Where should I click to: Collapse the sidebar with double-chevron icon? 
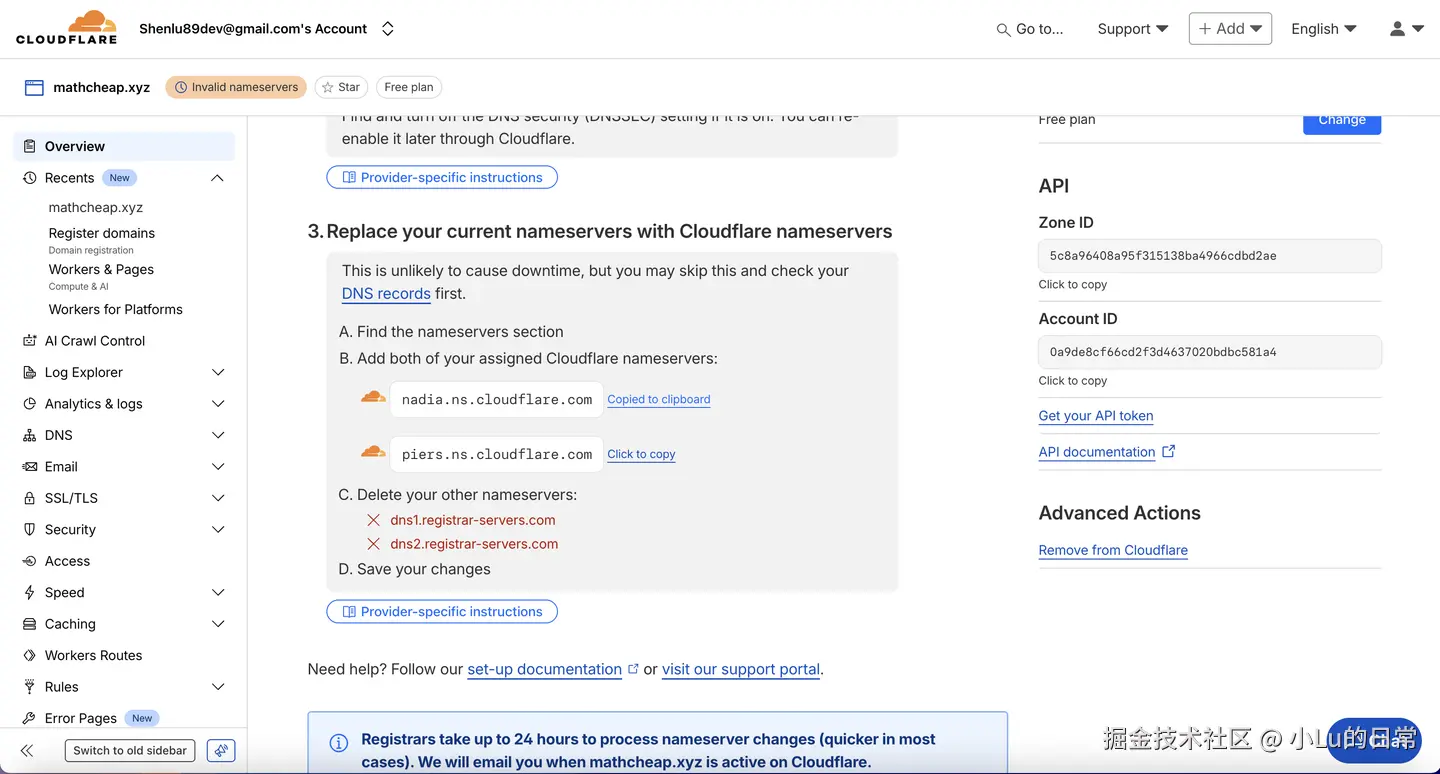coord(27,750)
